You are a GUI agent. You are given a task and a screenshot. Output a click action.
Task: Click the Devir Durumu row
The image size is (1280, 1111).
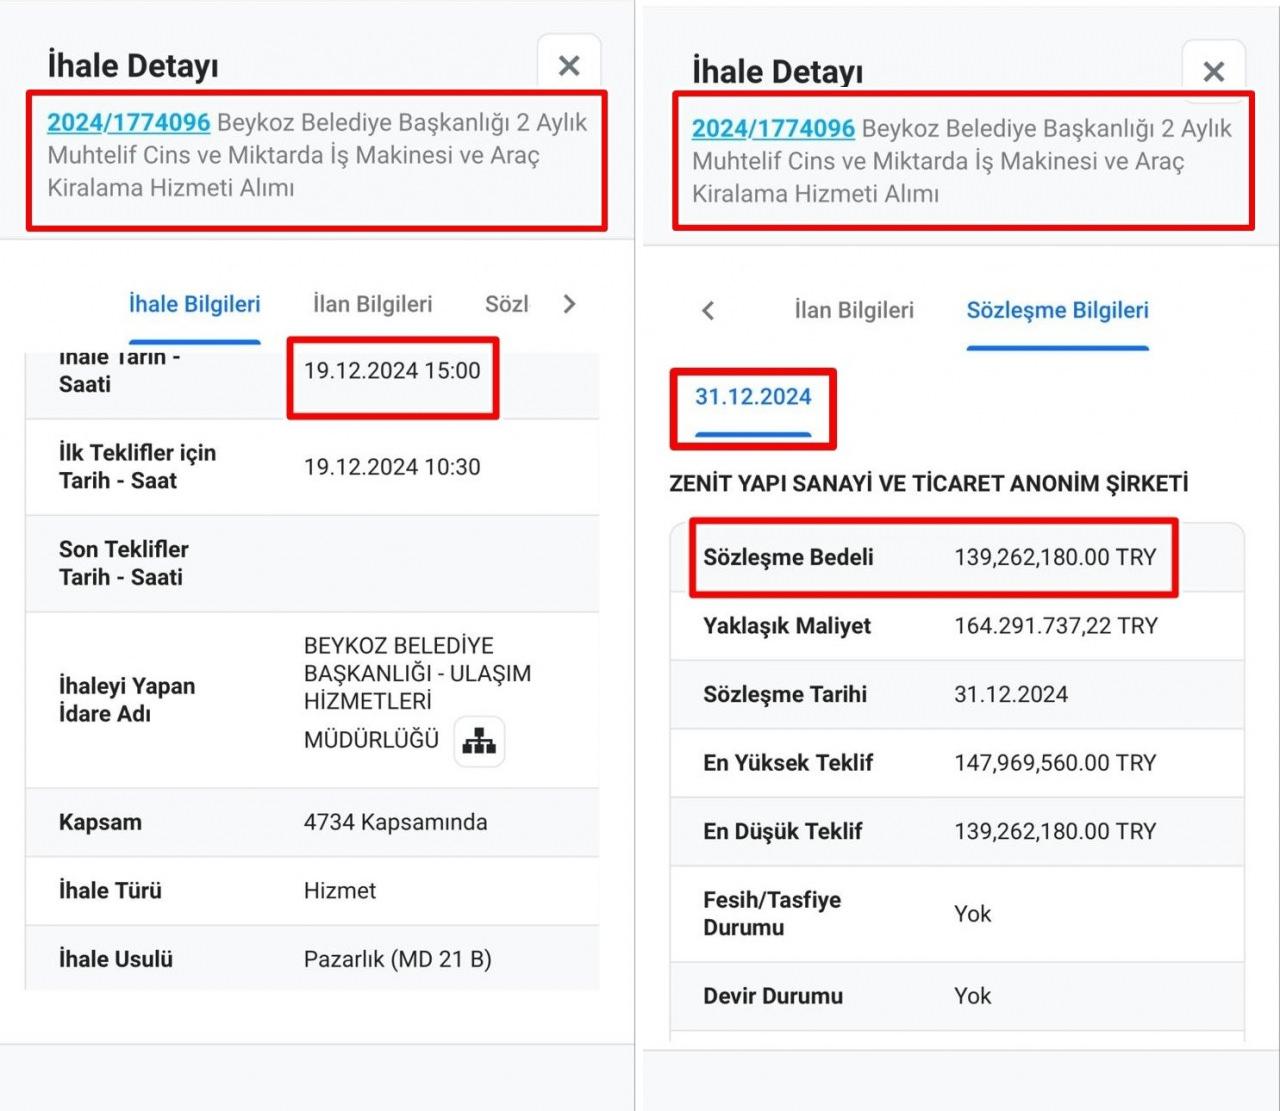click(956, 996)
